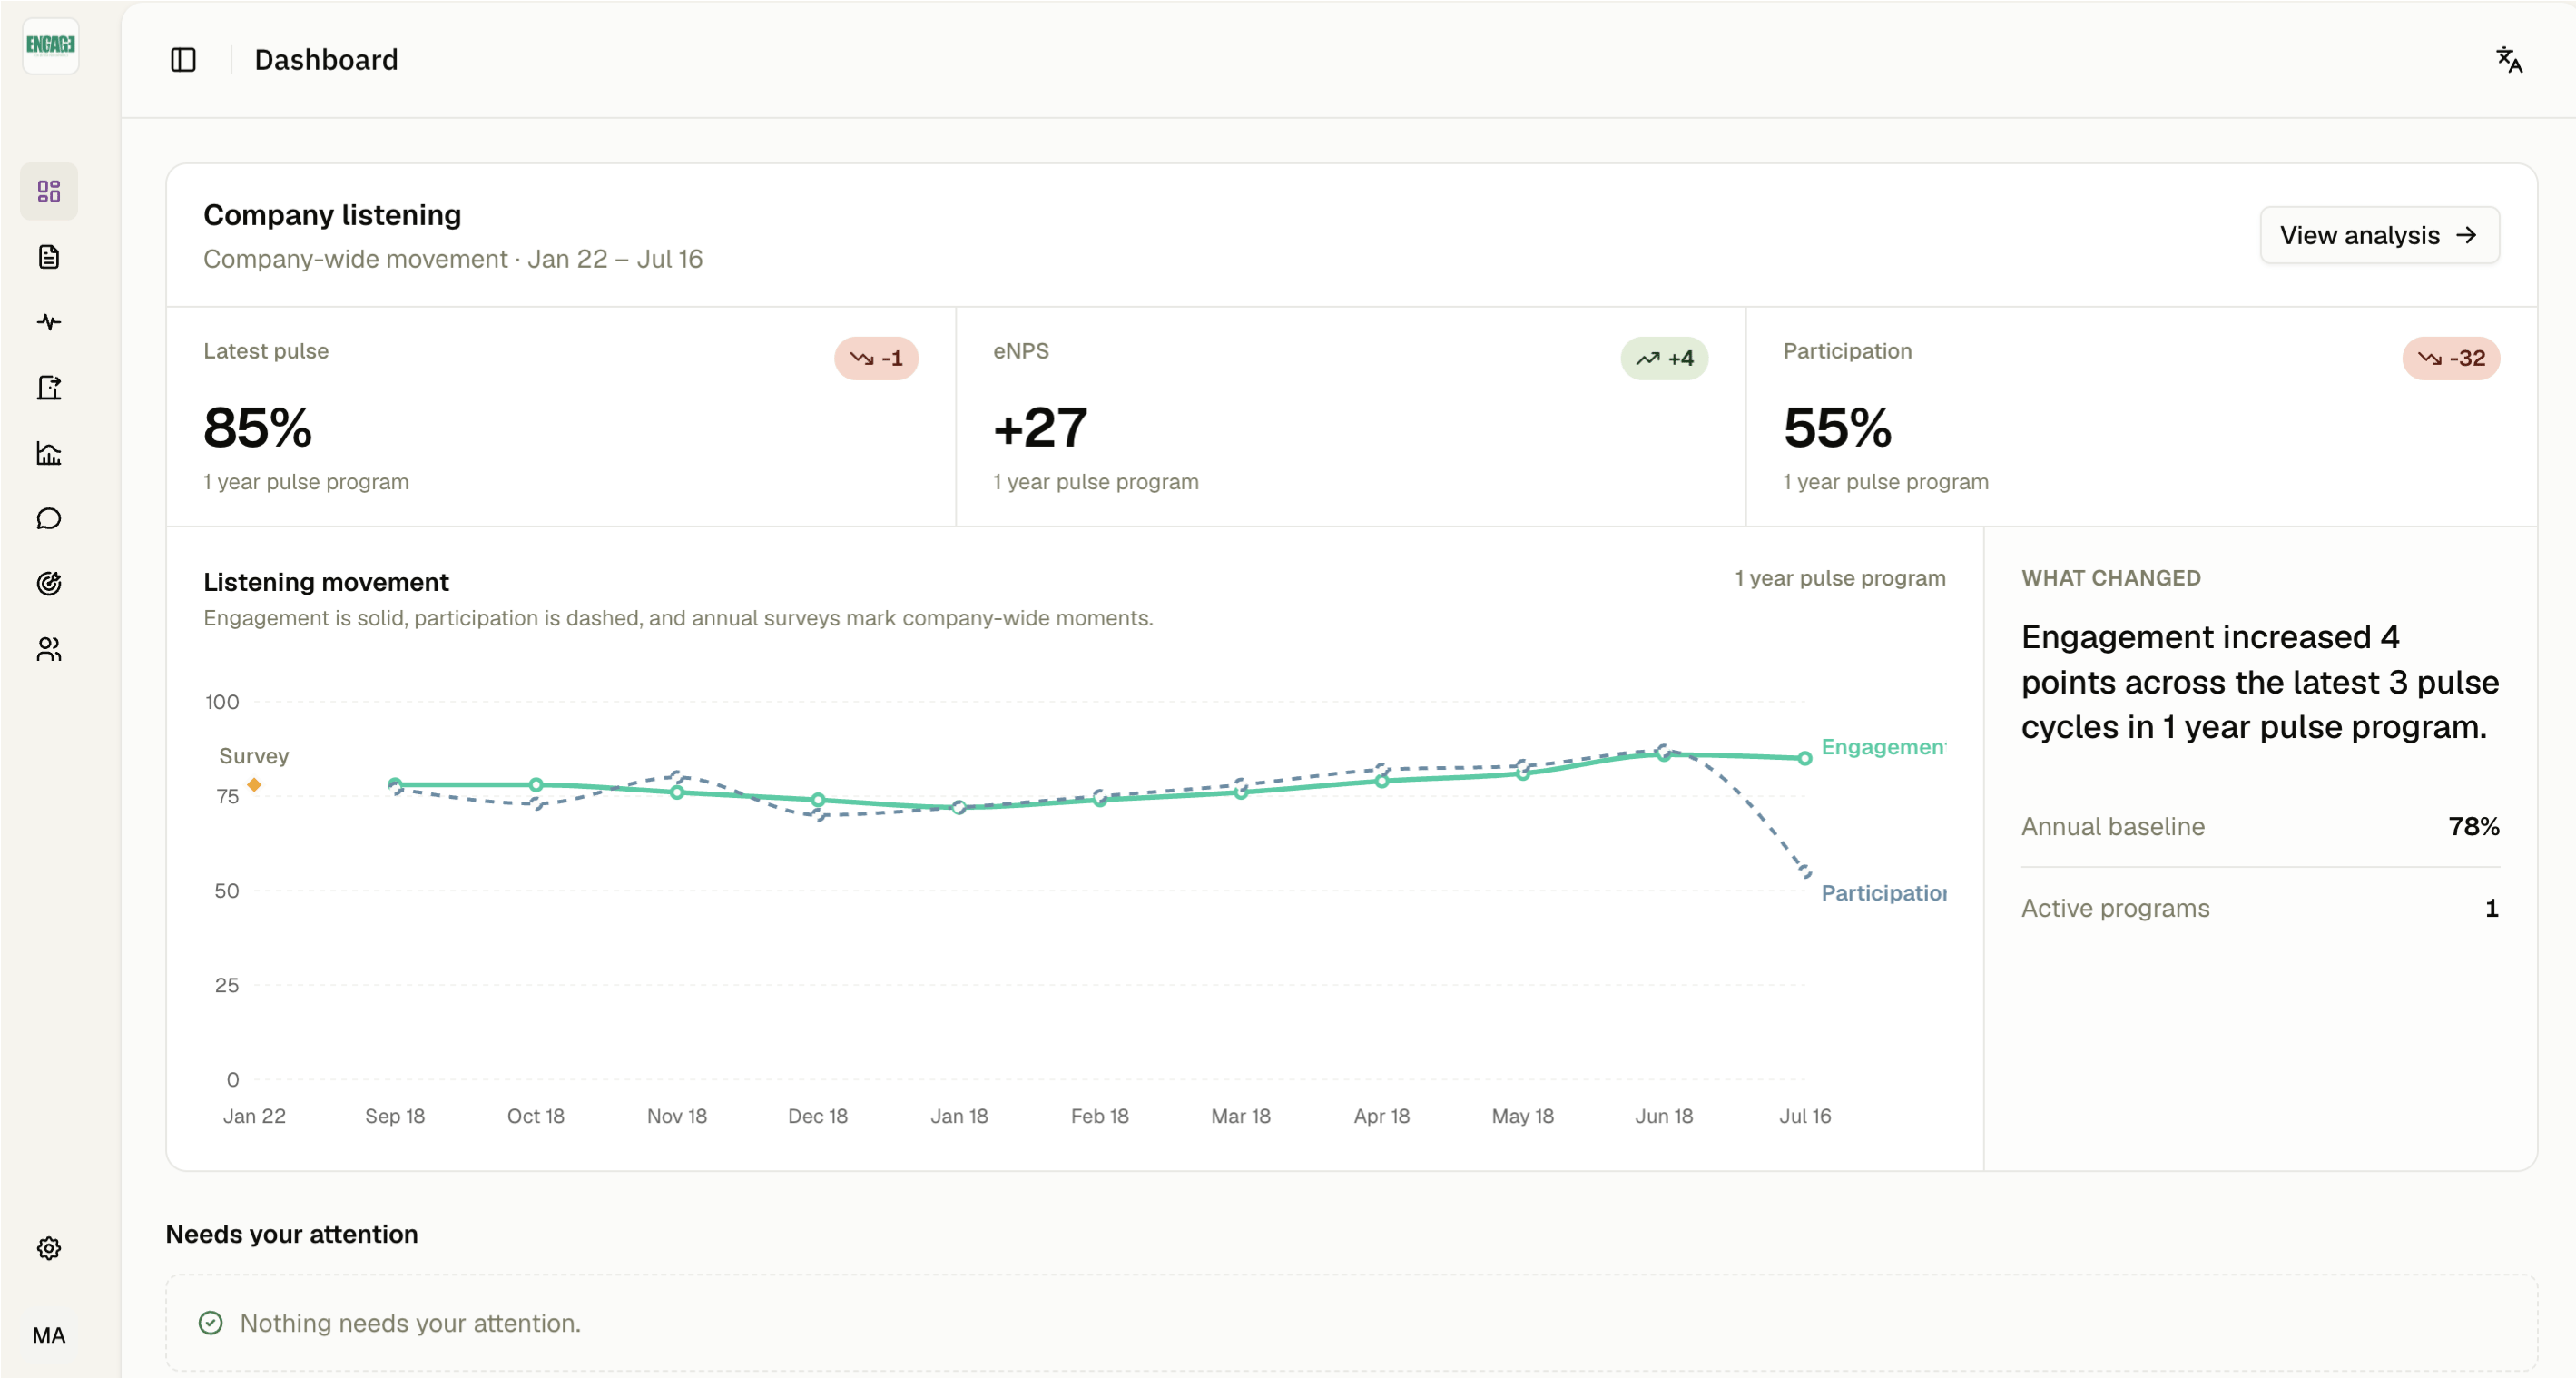Click the Annual baseline 78% value
Image resolution: width=2576 pixels, height=1378 pixels.
(2473, 826)
